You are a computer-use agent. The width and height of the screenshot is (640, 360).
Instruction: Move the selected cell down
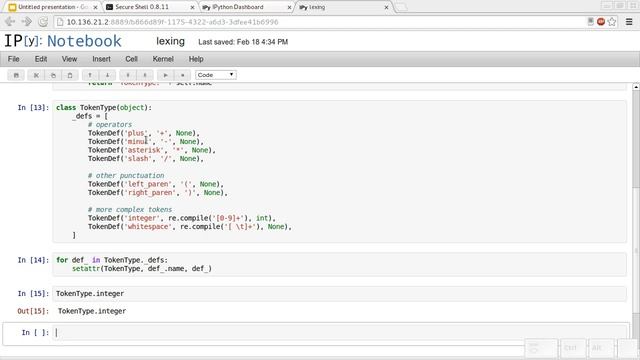coord(107,75)
